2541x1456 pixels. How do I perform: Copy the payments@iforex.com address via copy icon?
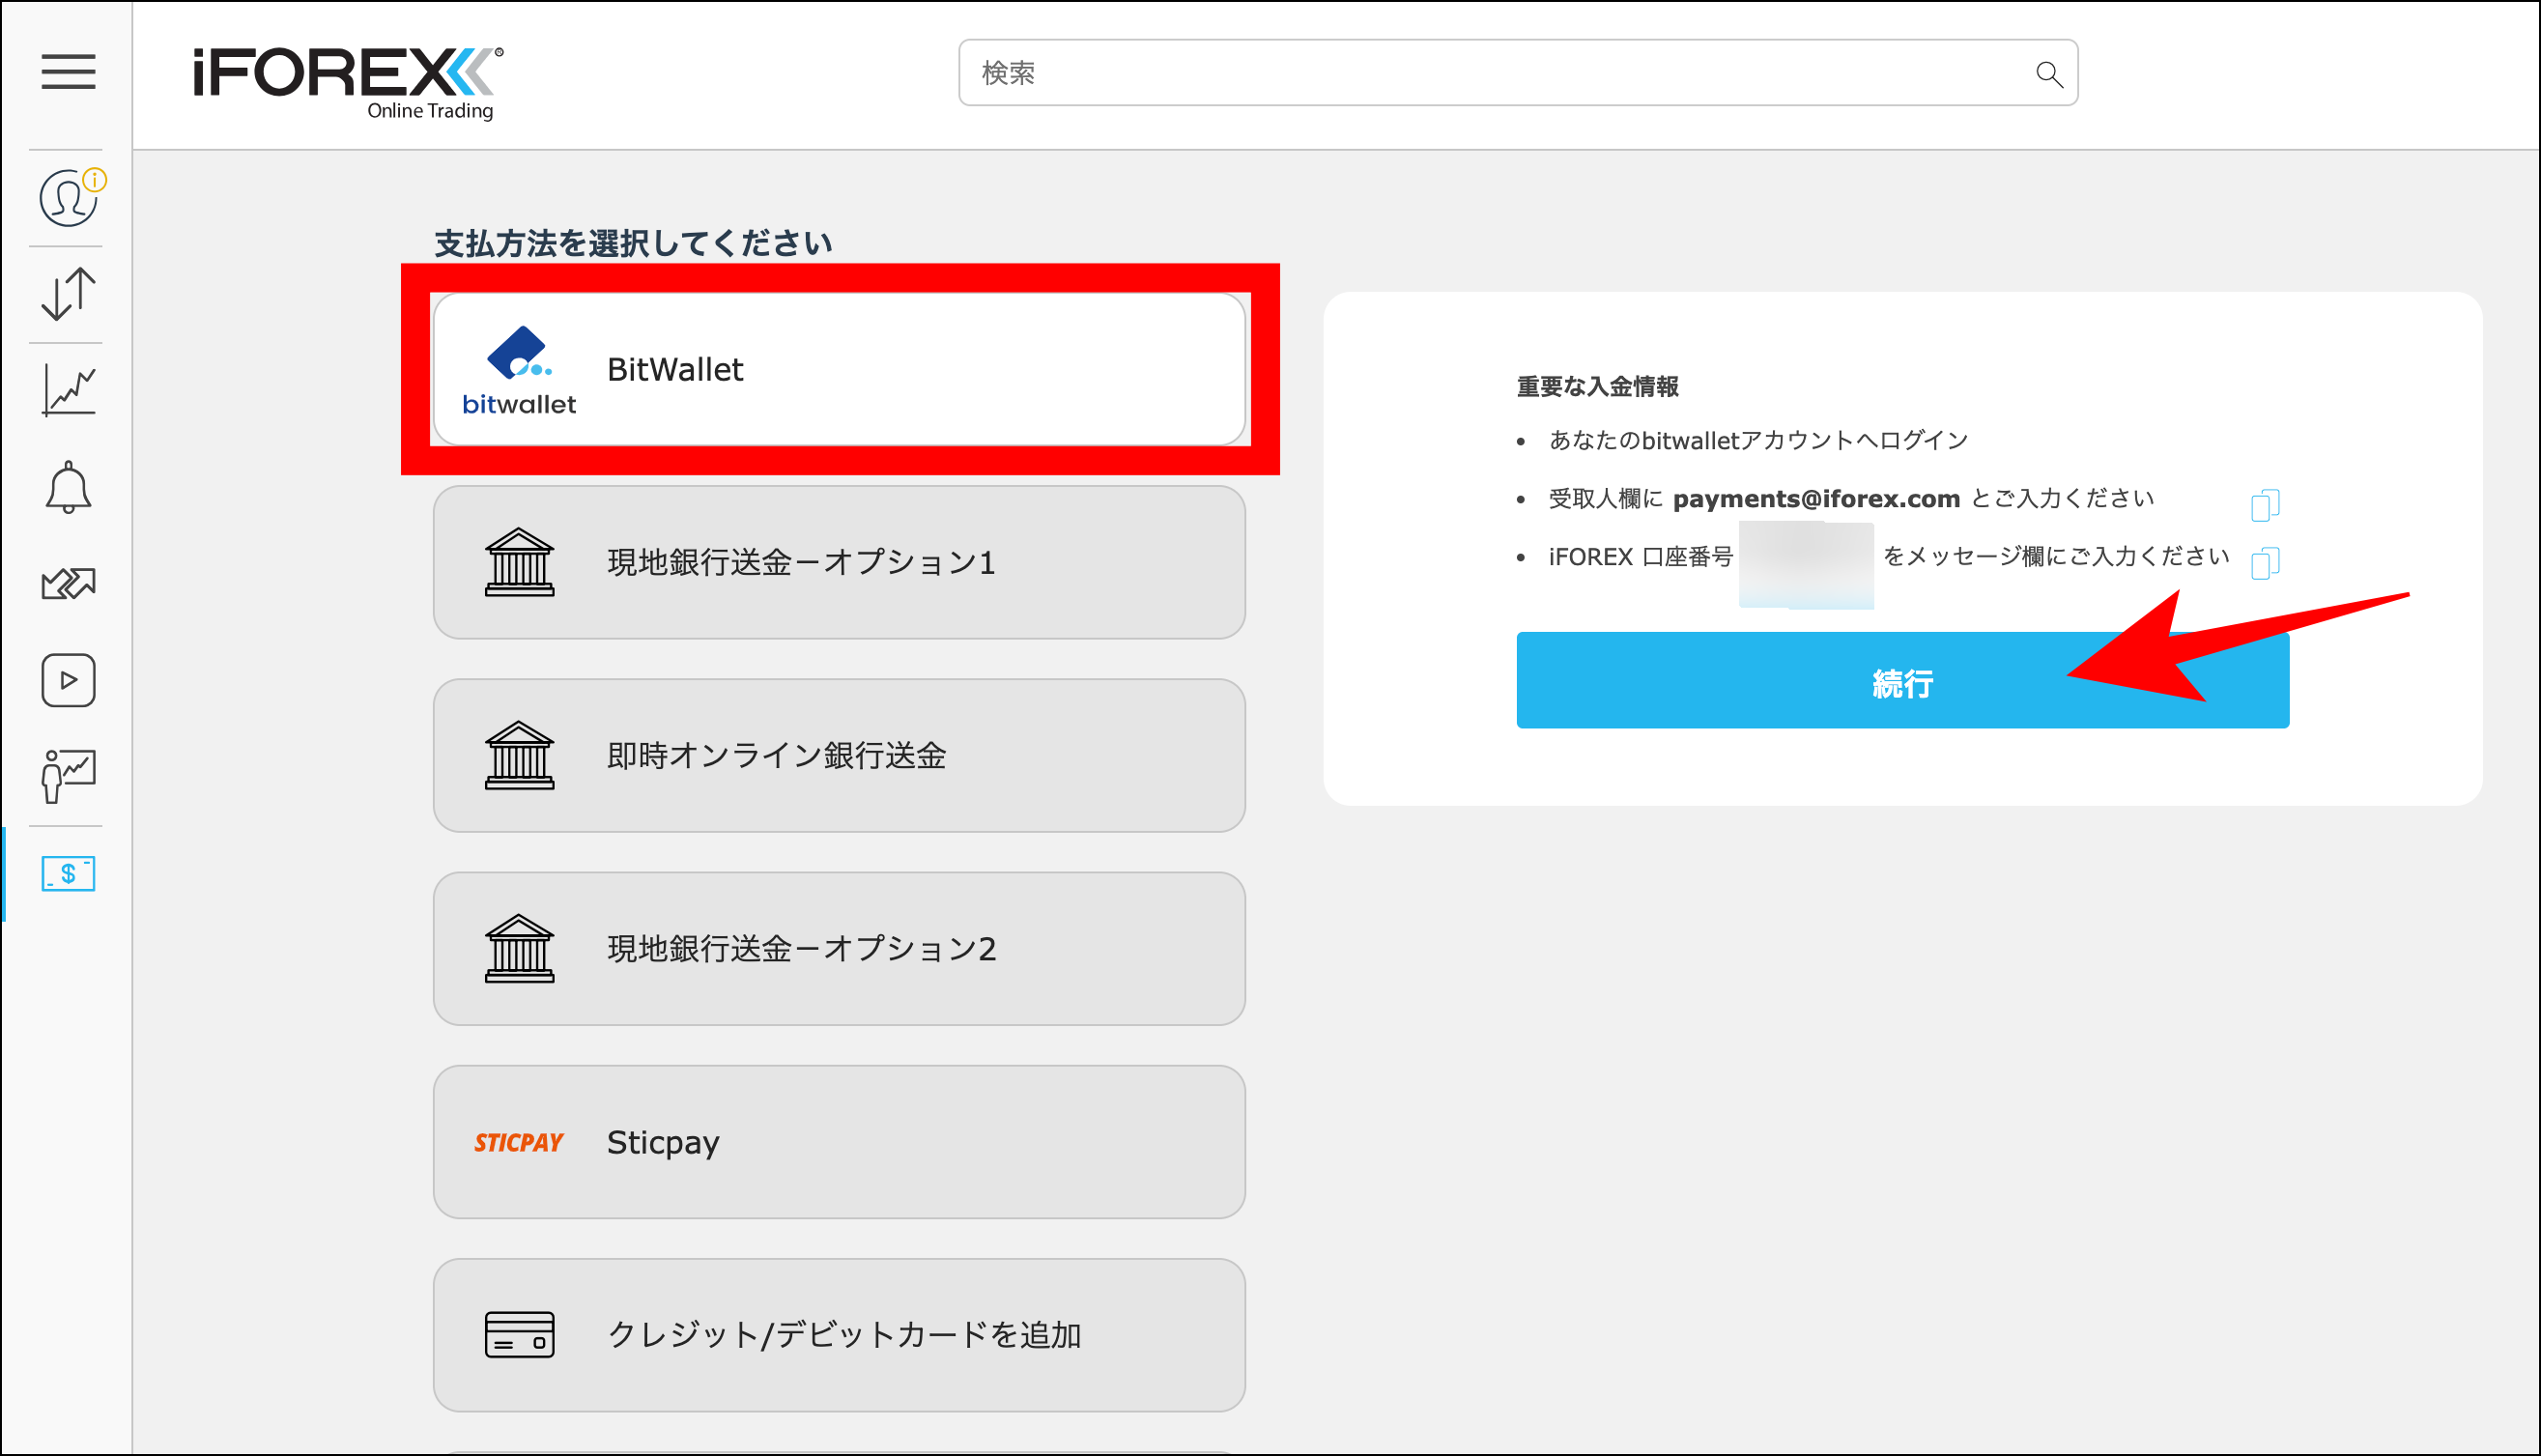[2264, 505]
